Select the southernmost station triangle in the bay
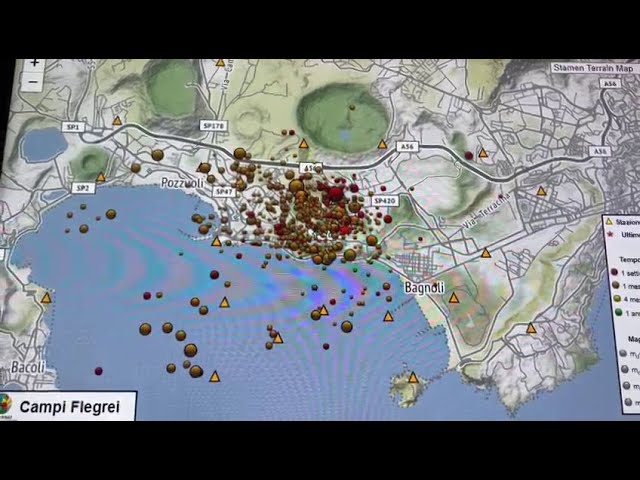Screen dimensions: 640x480 coord(215,377)
